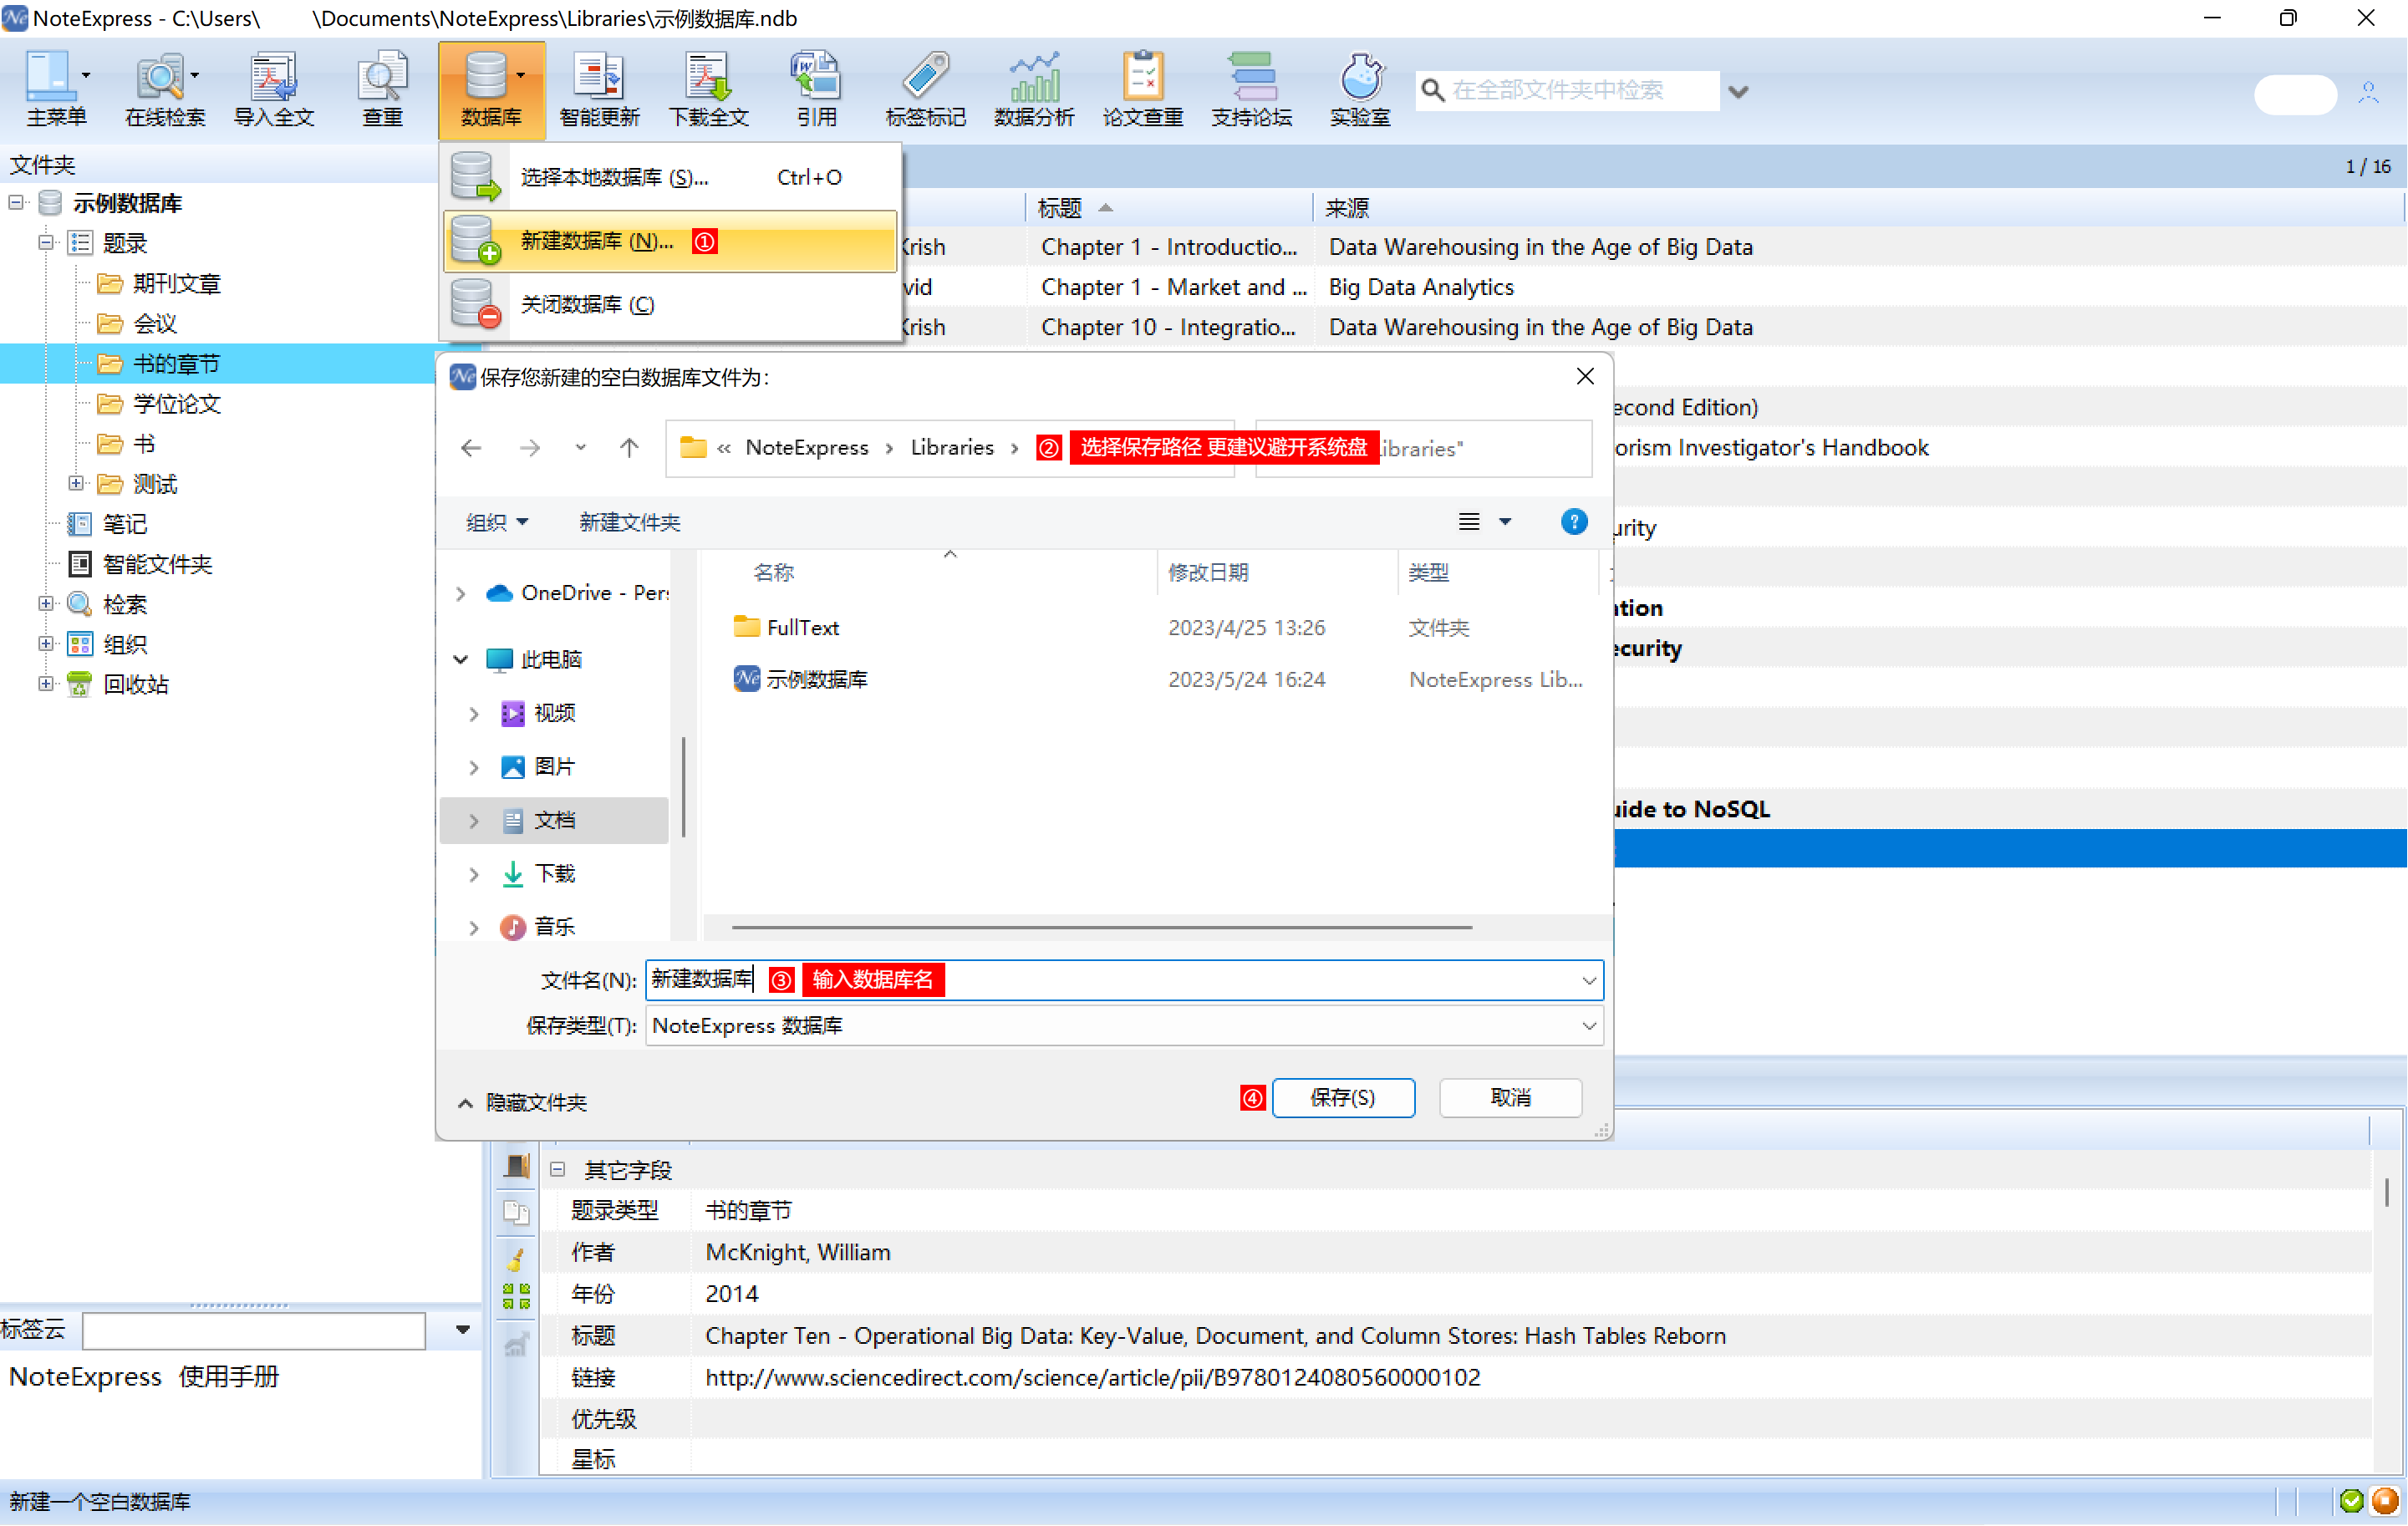
Task: Collapse the 其它字段 section
Action: 557,1169
